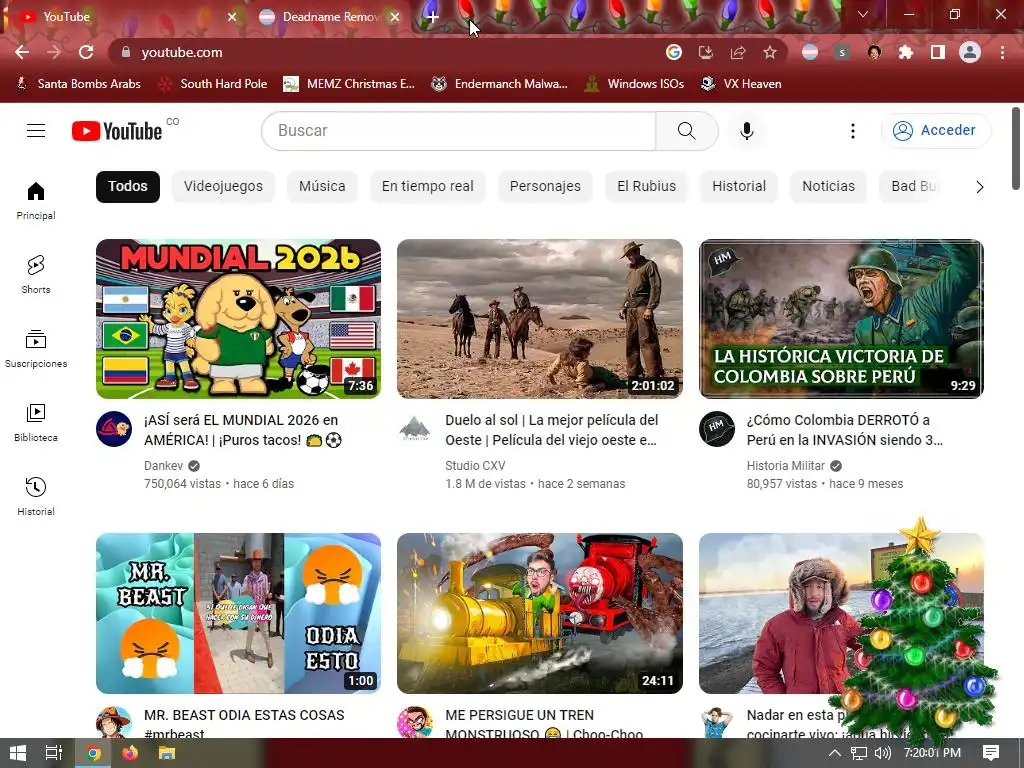The width and height of the screenshot is (1024, 768).
Task: Click the trans flag extension icon
Action: 810,52
